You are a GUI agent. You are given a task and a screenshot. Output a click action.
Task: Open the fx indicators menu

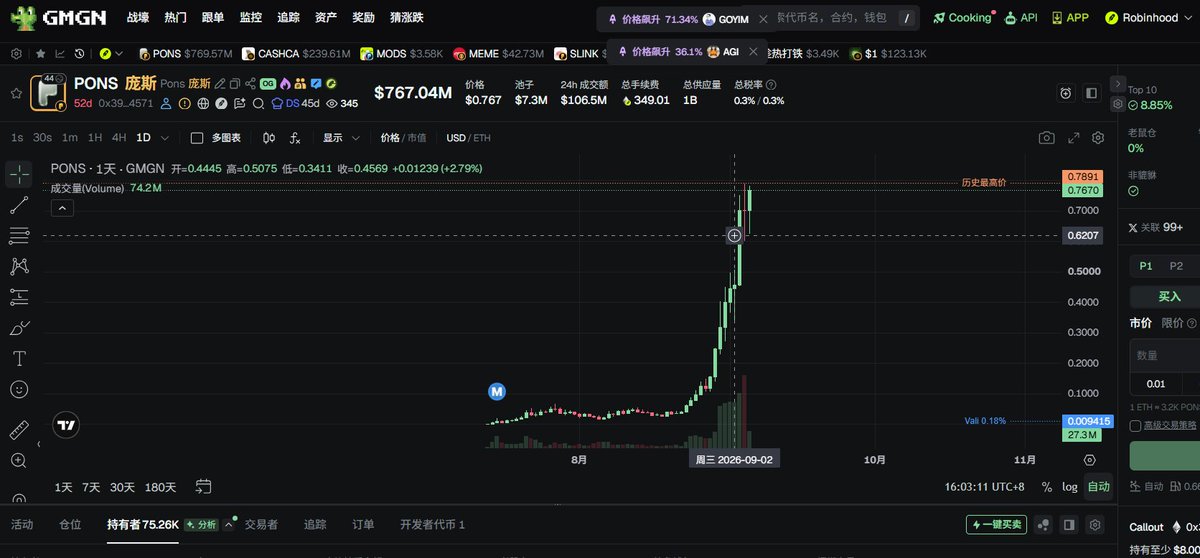[295, 138]
